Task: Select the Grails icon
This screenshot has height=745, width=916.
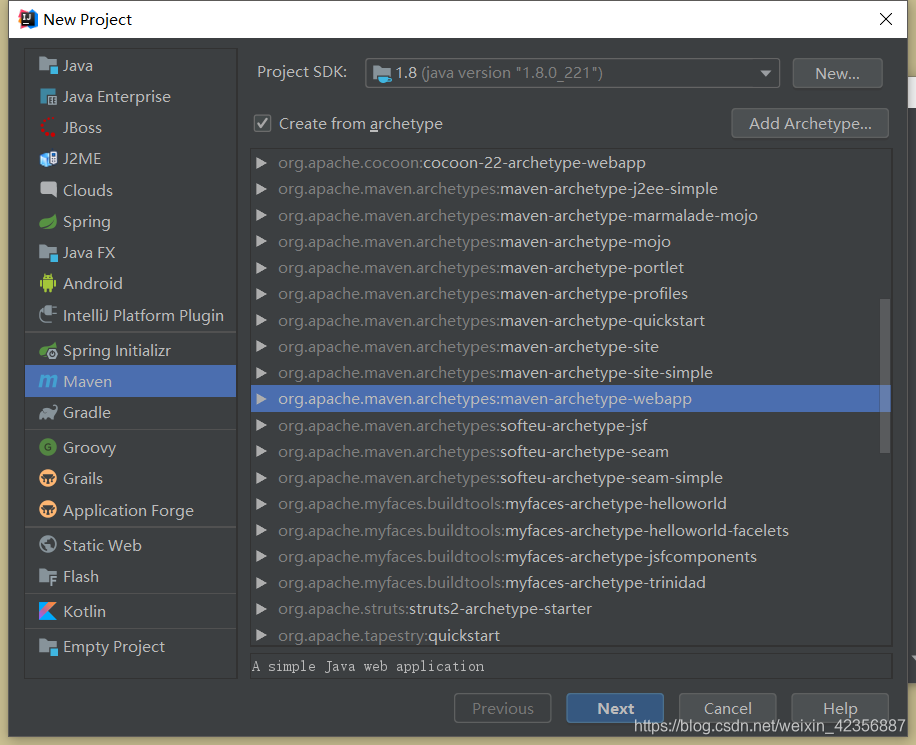Action: tap(48, 479)
